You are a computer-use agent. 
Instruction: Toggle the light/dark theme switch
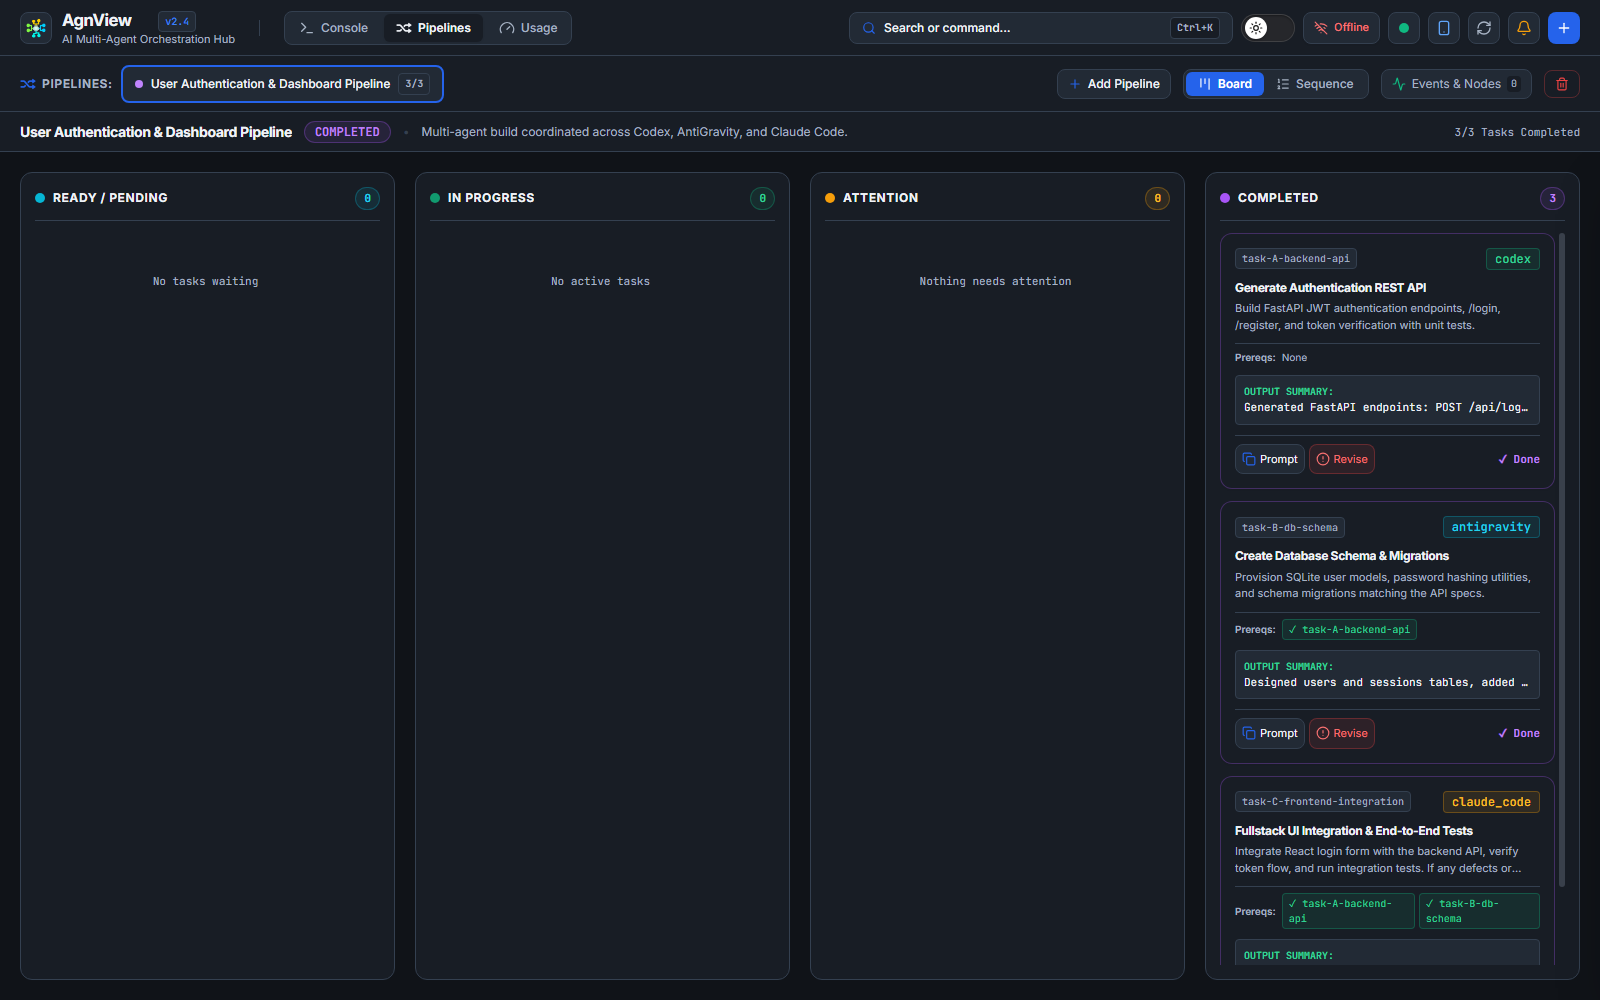point(1268,28)
